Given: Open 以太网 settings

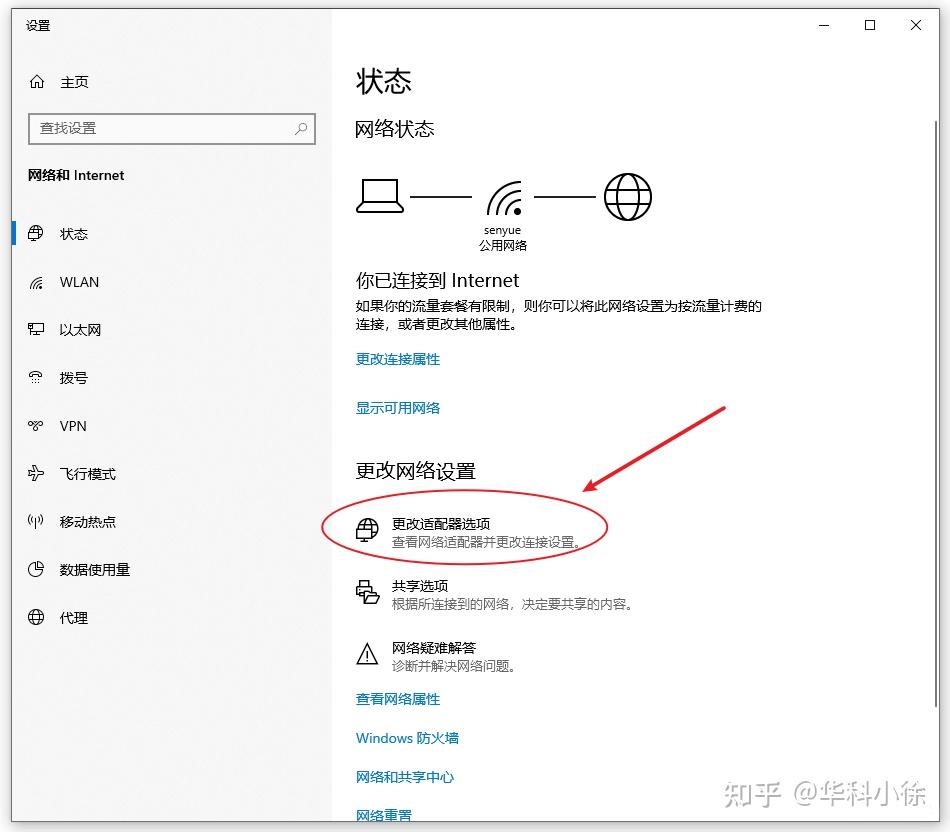Looking at the screenshot, I should coord(80,329).
